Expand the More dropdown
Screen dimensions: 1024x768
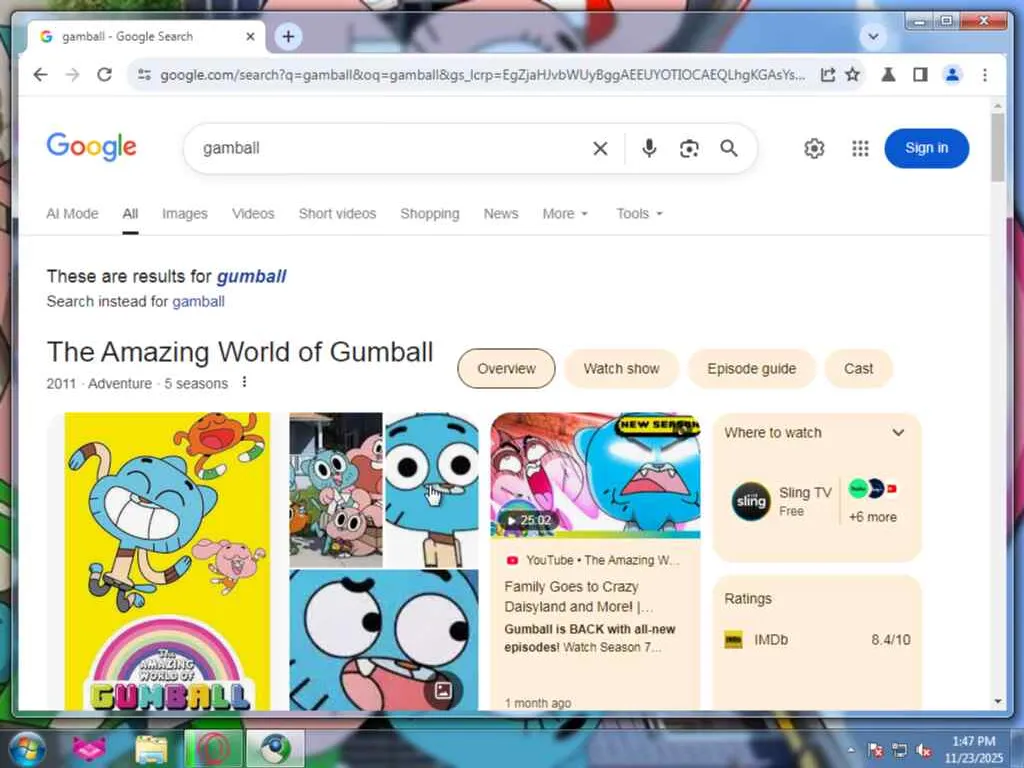[x=565, y=214]
